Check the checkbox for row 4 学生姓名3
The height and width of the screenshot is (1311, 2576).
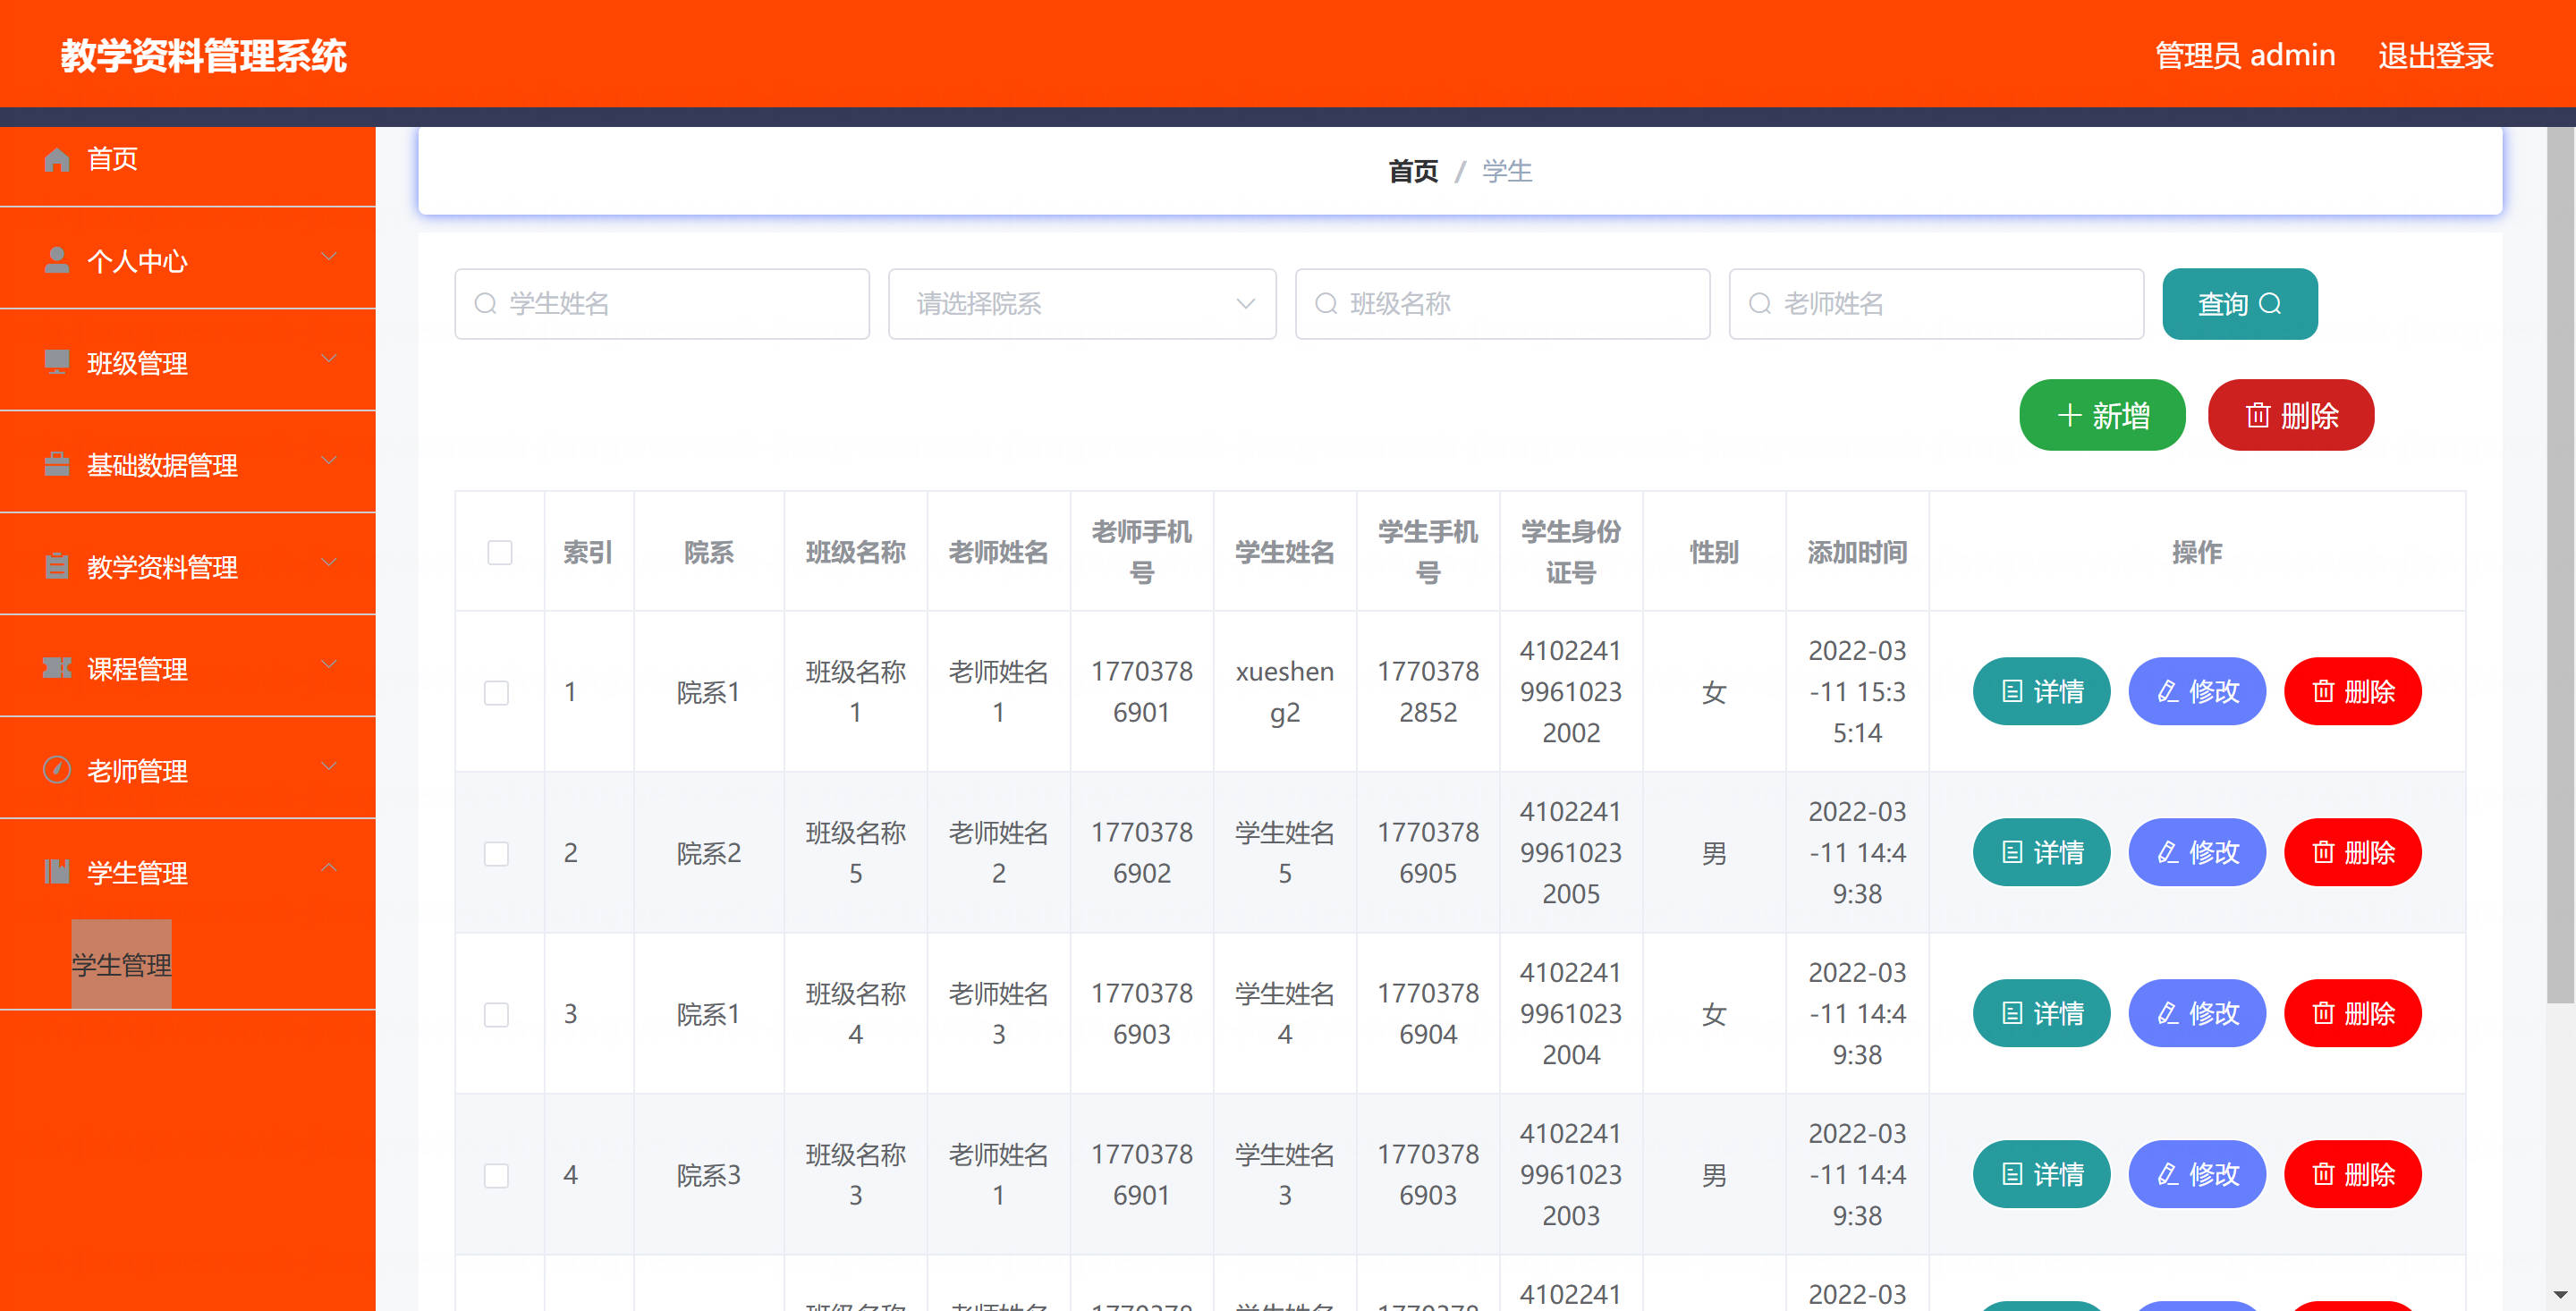pyautogui.click(x=497, y=1175)
